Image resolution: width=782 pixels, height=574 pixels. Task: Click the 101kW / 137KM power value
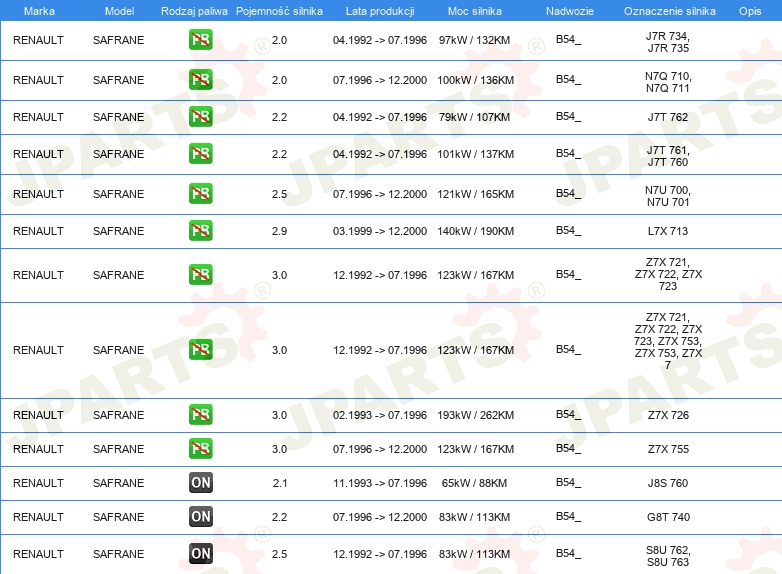point(475,154)
